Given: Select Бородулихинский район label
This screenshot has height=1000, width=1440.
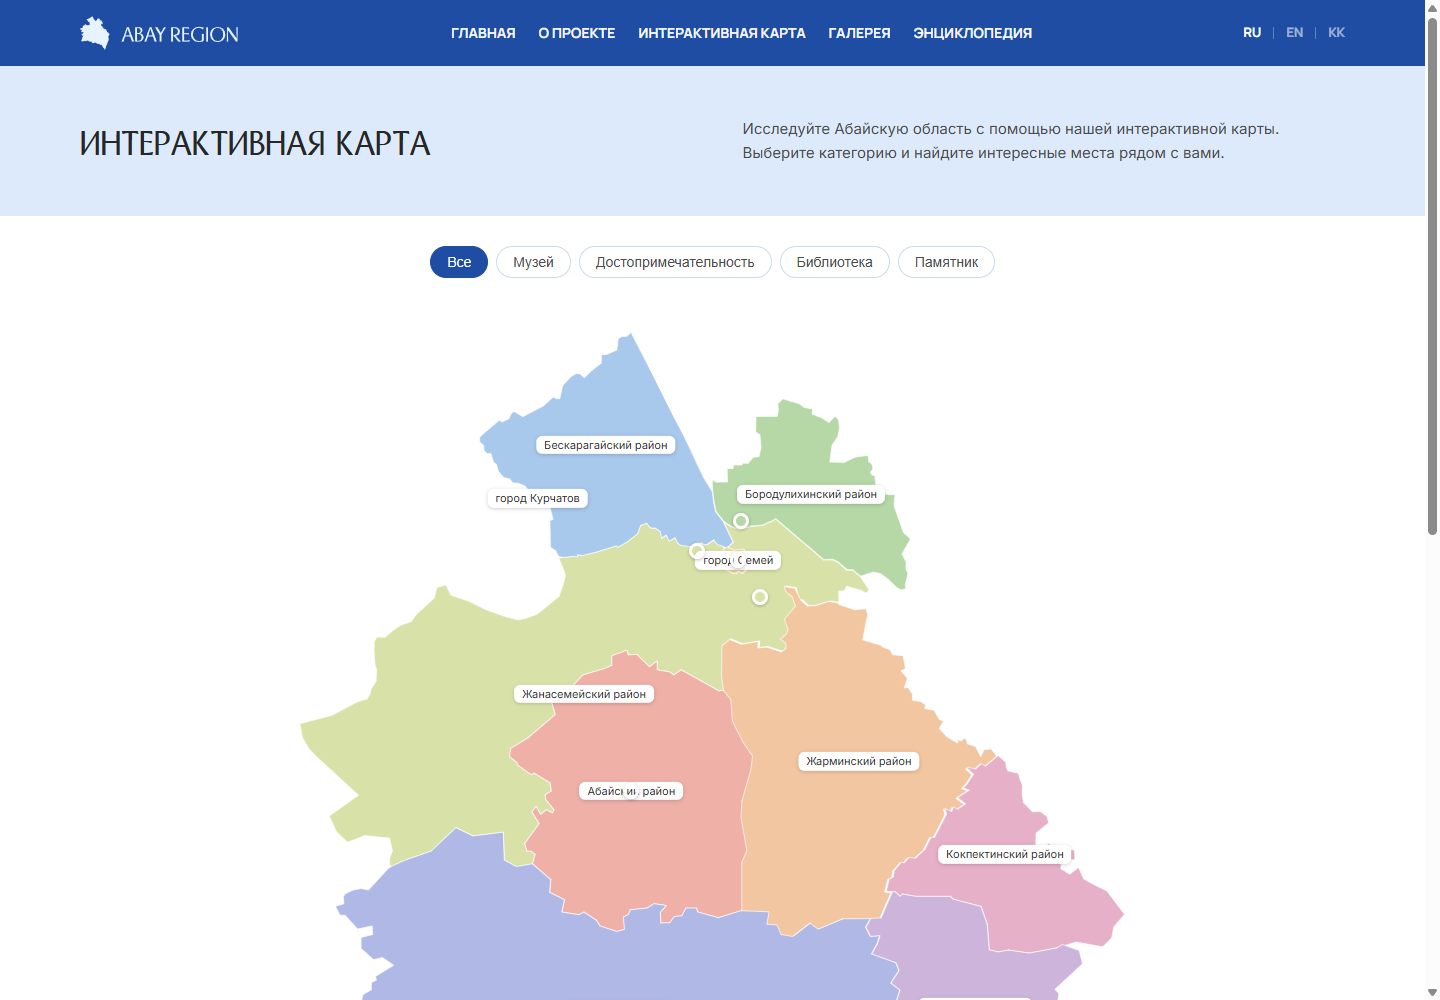Looking at the screenshot, I should point(810,494).
